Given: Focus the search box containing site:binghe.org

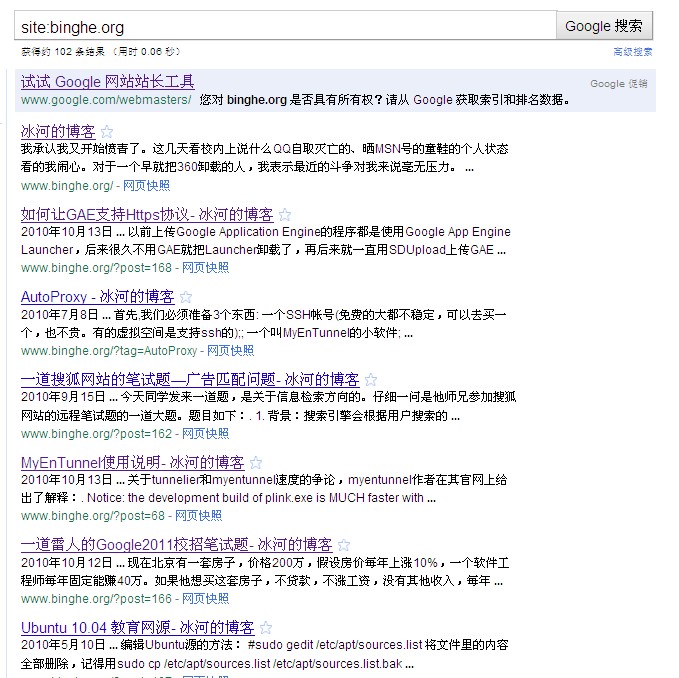Looking at the screenshot, I should click(285, 26).
